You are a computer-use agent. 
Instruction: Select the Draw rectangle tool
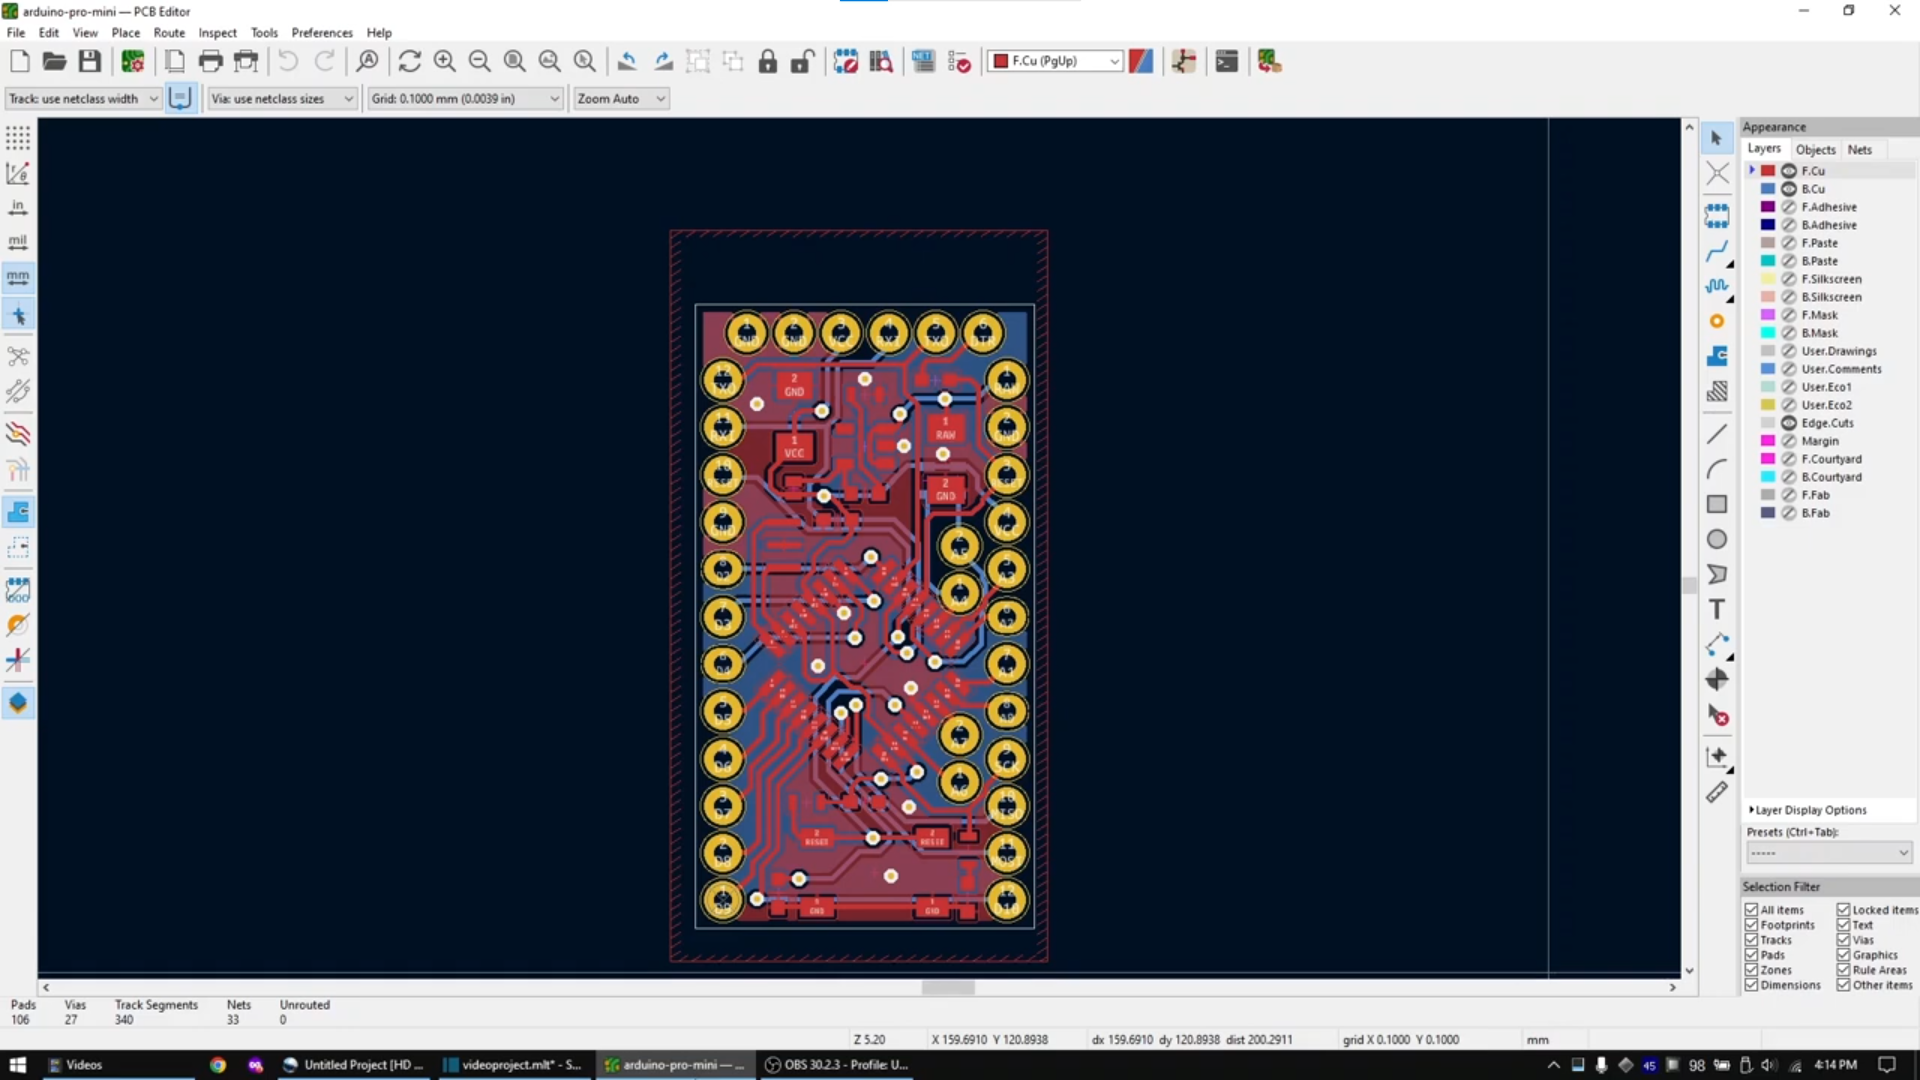click(x=1717, y=504)
